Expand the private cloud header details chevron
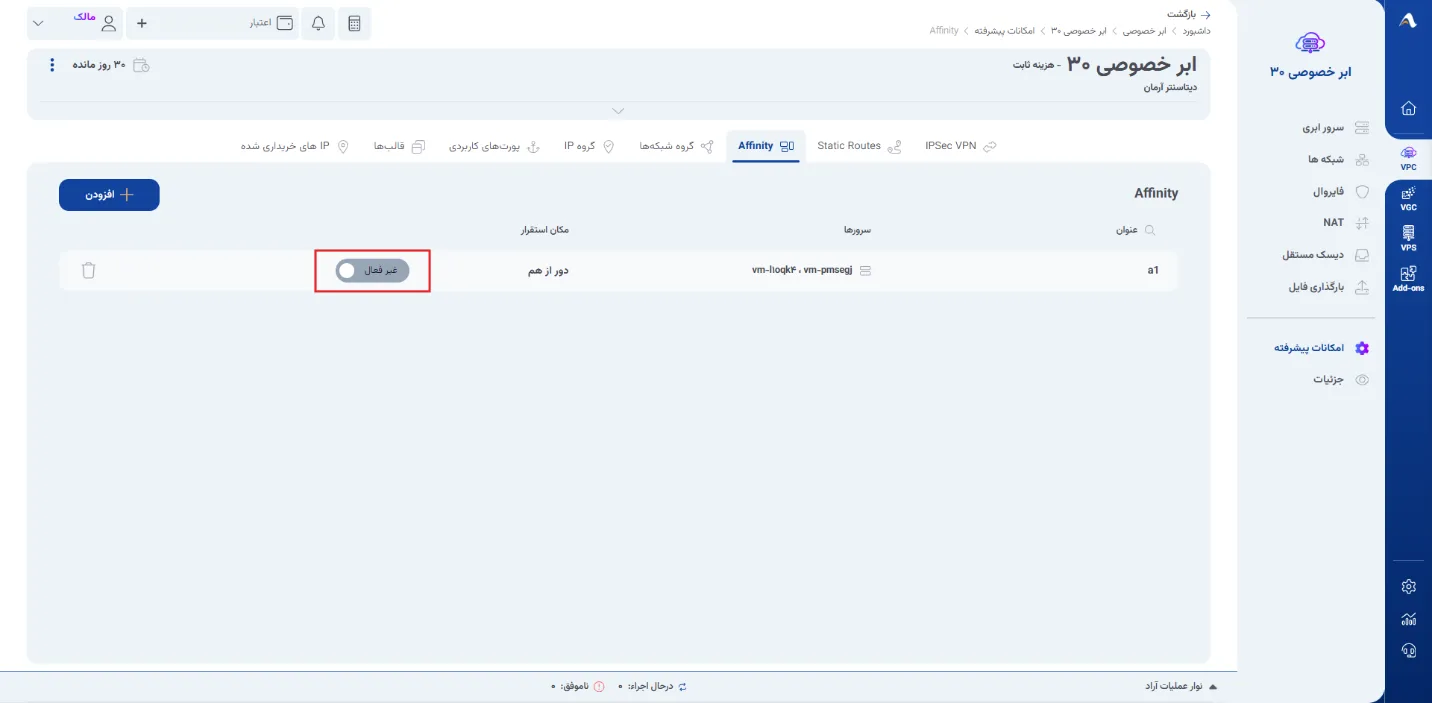 point(618,111)
